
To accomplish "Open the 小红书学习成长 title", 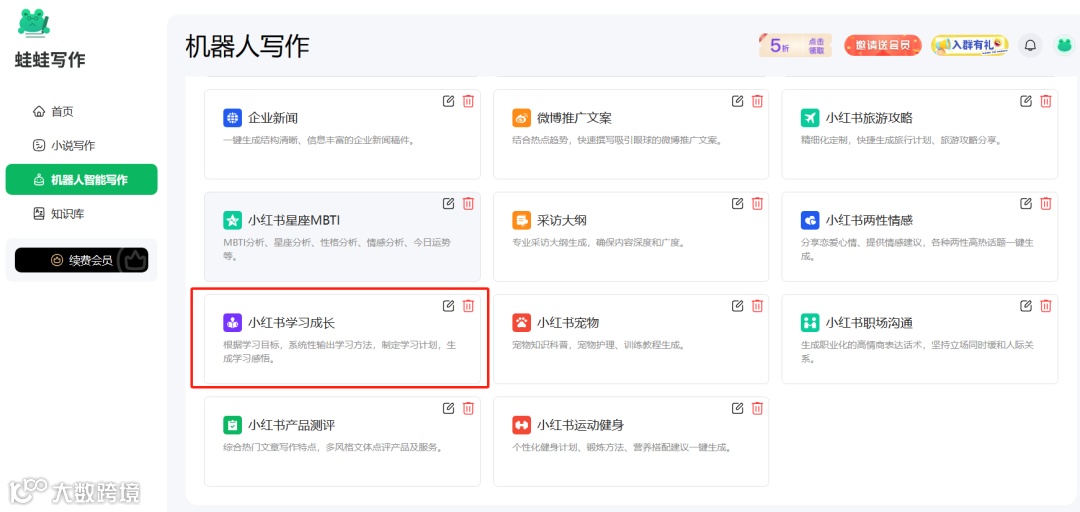I will point(291,322).
